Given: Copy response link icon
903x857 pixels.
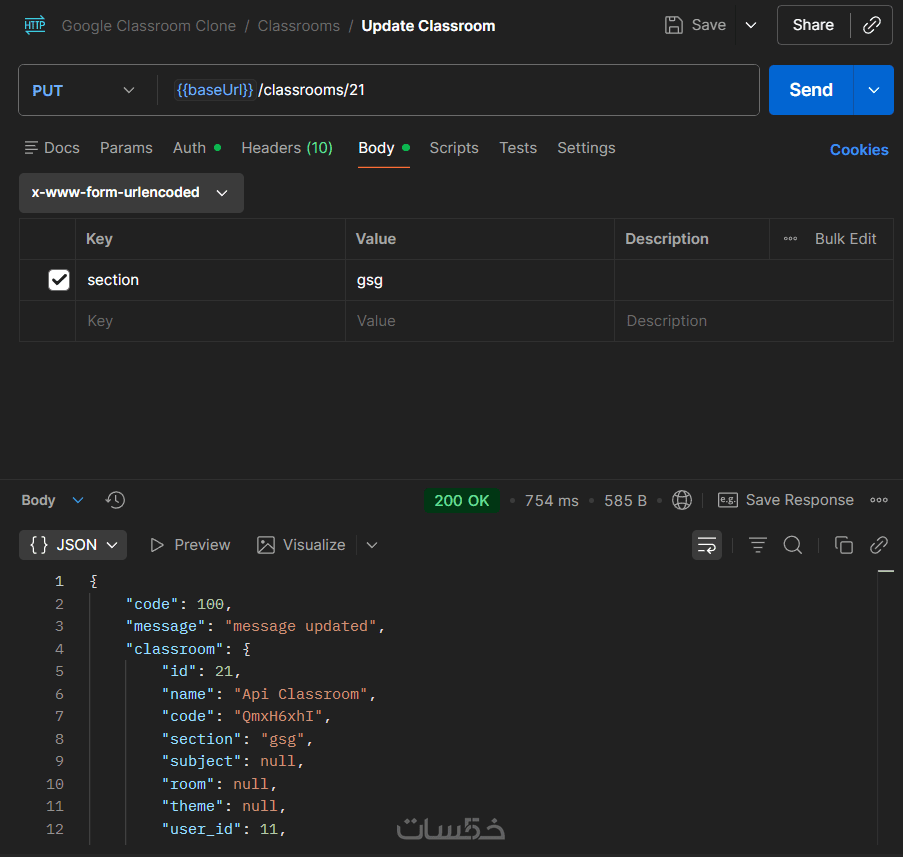Looking at the screenshot, I should (x=879, y=545).
